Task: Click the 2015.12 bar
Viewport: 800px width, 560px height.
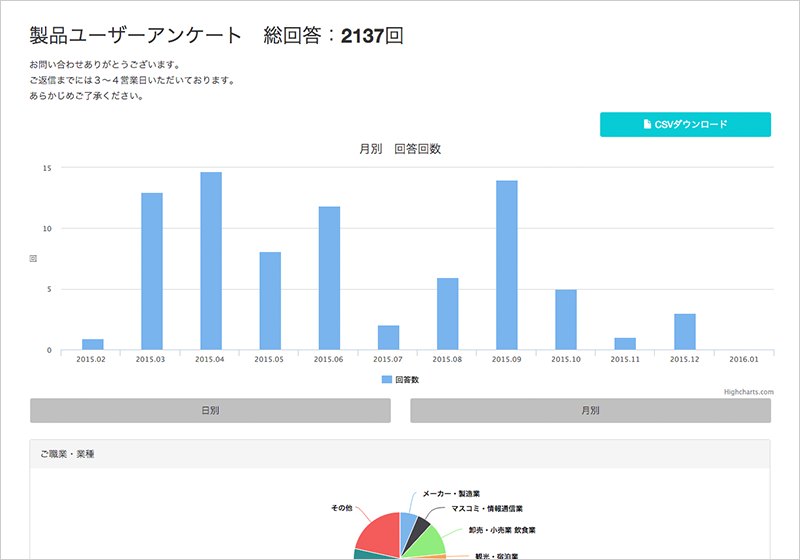Action: click(685, 332)
